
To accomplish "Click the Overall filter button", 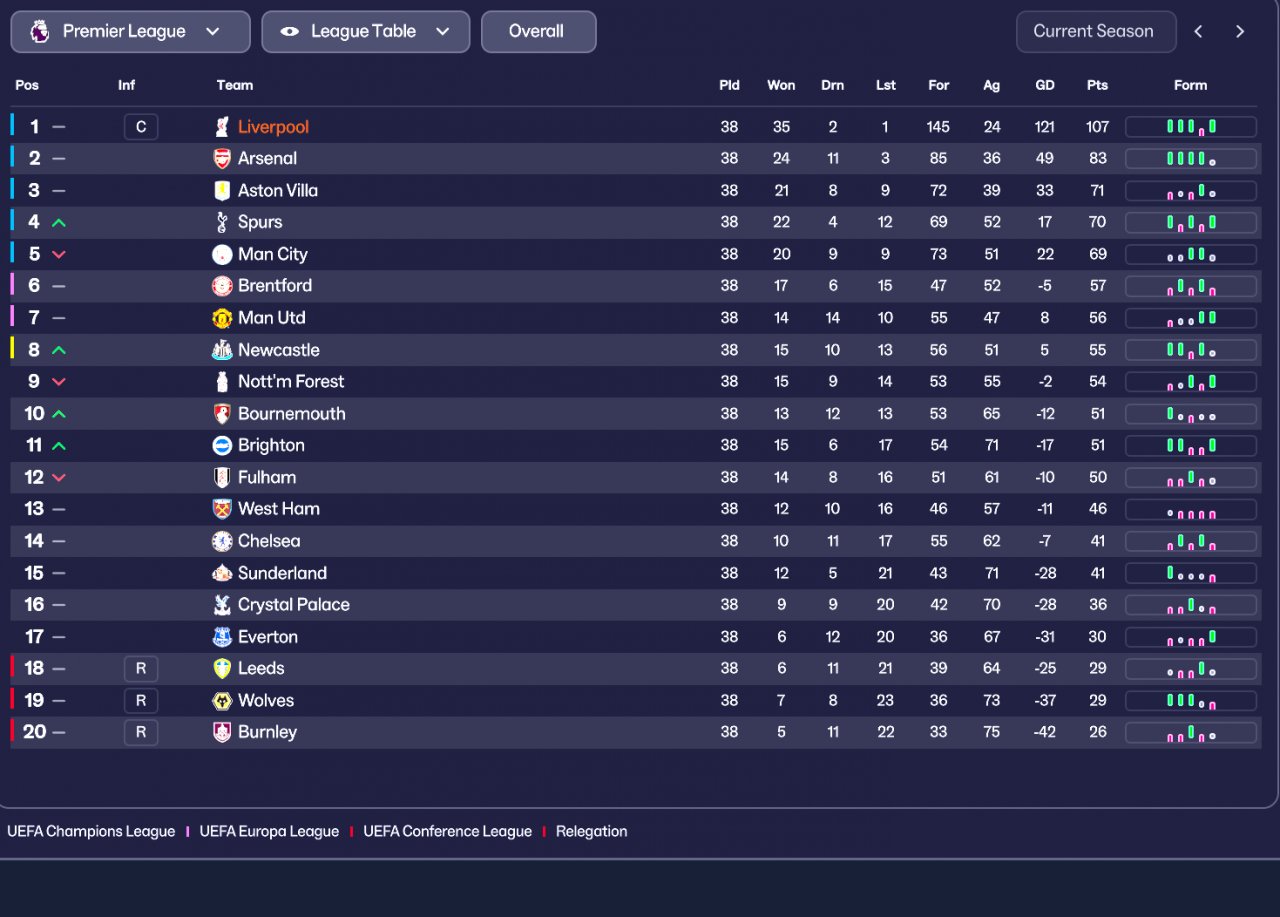I will [x=538, y=32].
